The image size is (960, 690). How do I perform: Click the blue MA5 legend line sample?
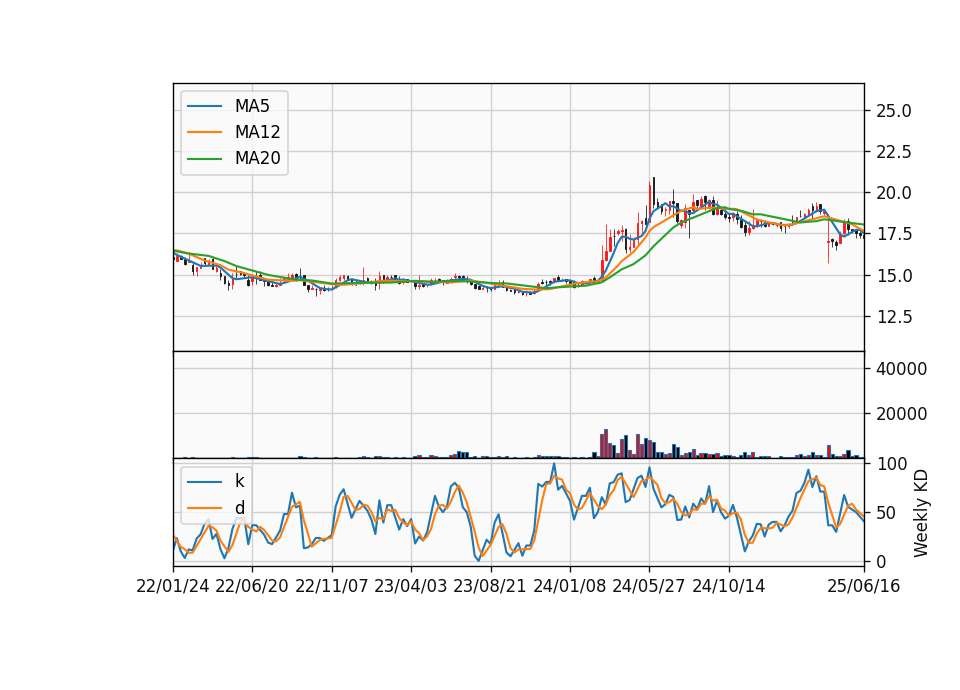pyautogui.click(x=204, y=106)
